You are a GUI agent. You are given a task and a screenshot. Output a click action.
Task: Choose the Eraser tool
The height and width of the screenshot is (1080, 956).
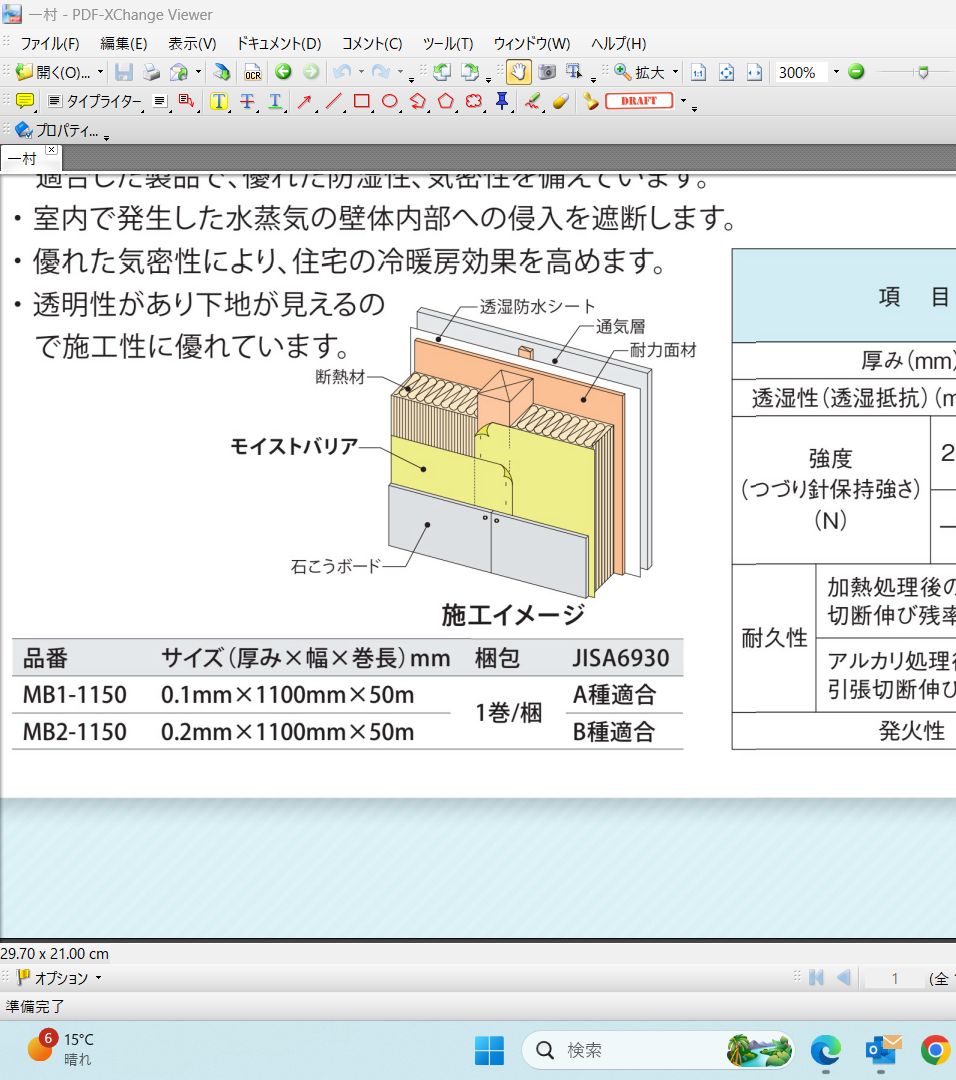[x=560, y=101]
